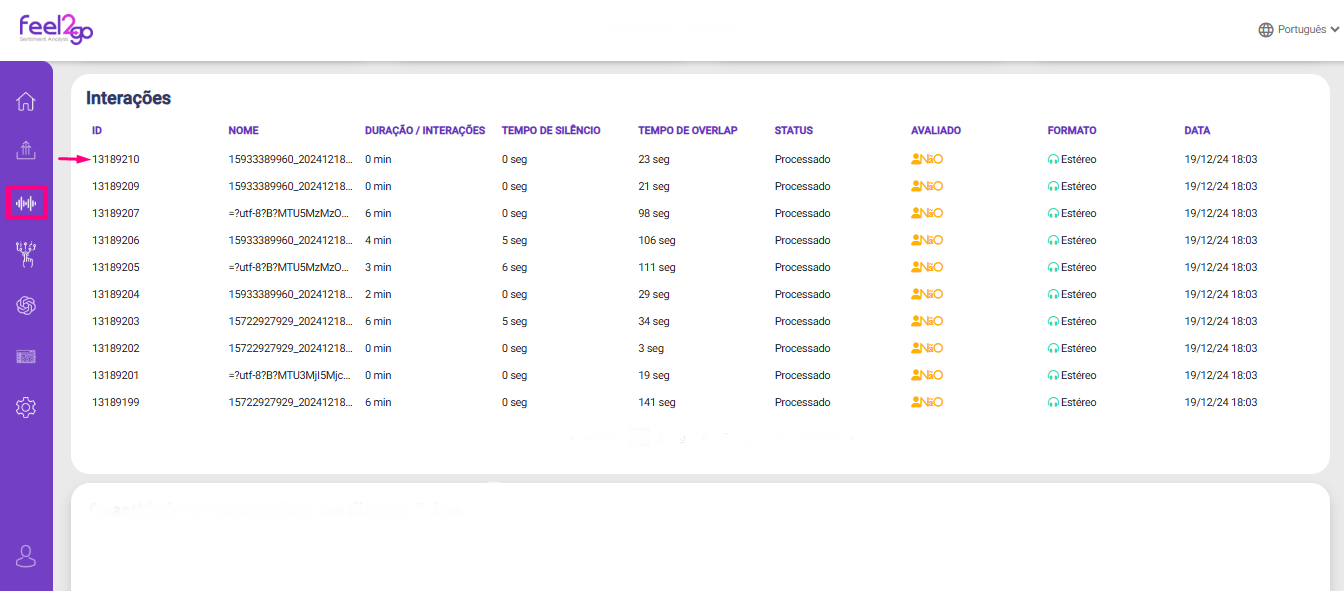Open interaction ID 13189210
1344x591 pixels.
point(116,159)
